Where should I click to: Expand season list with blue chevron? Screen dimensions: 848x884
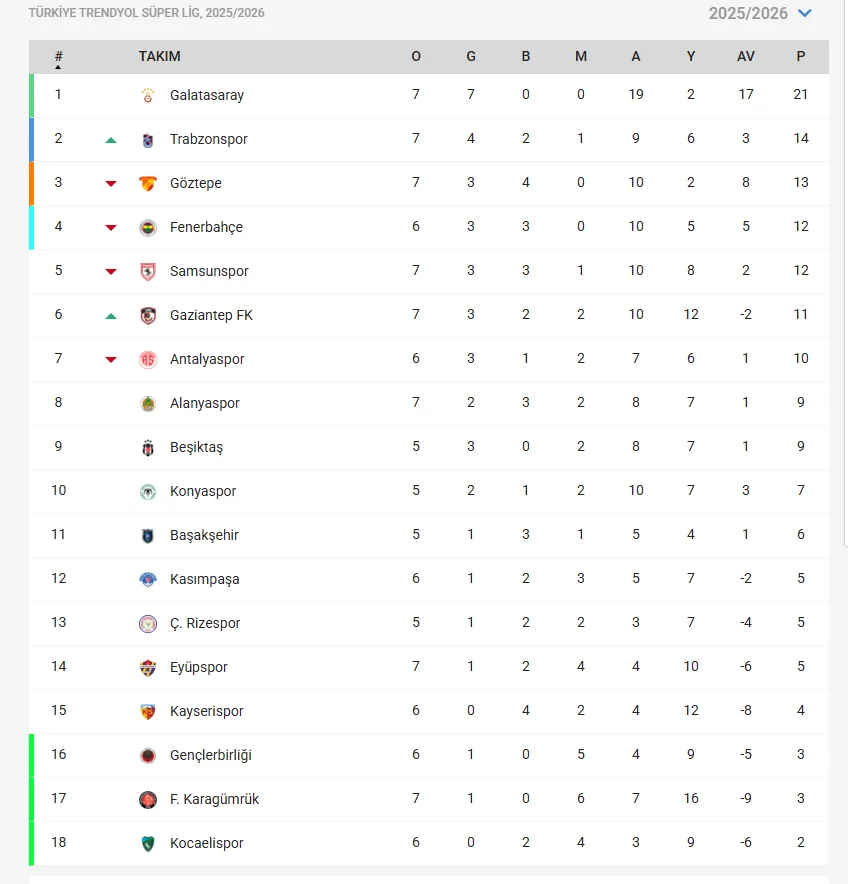click(x=805, y=13)
